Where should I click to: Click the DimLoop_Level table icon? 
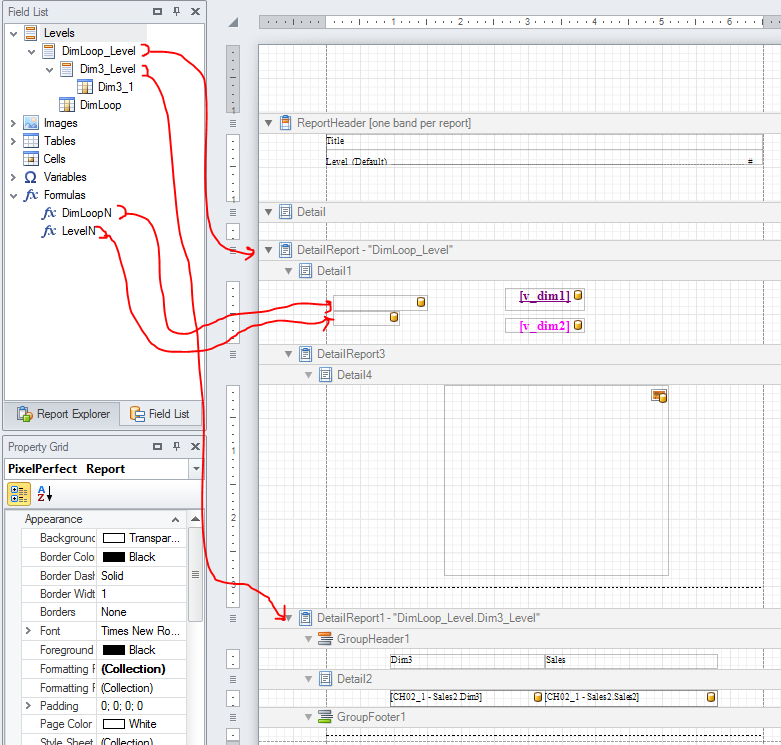[x=48, y=51]
